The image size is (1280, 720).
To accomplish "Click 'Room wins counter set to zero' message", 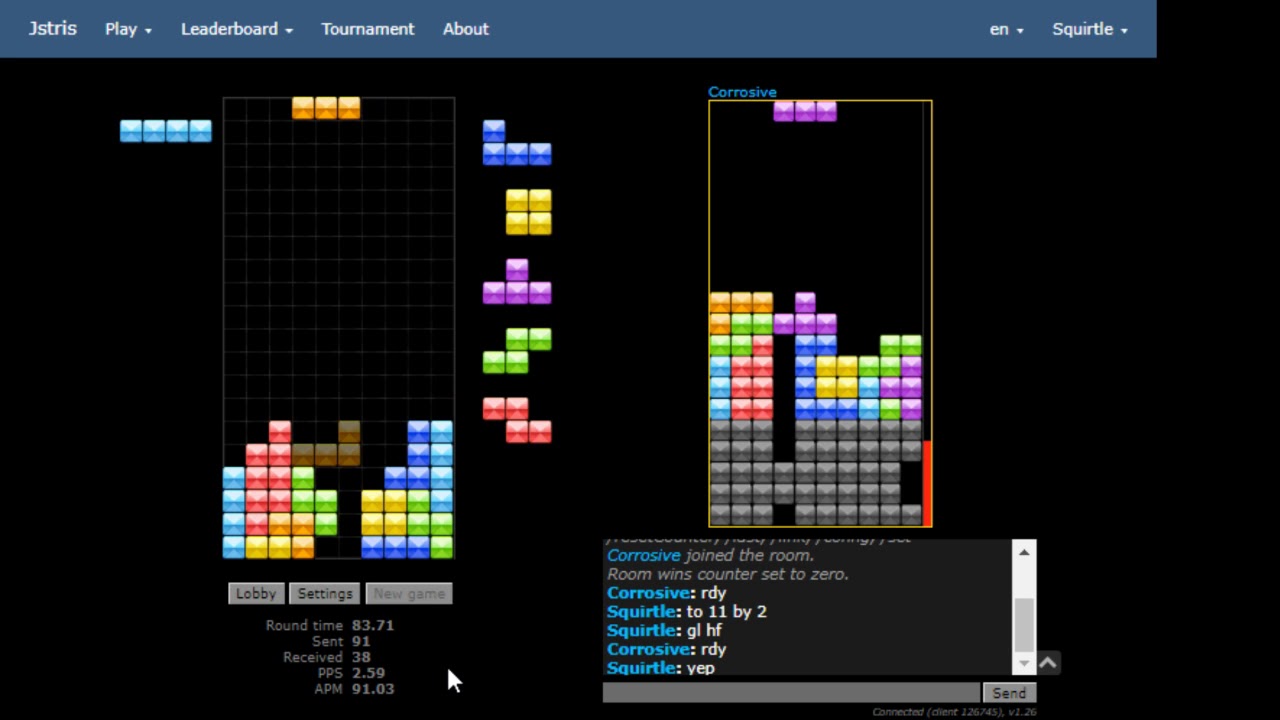I will click(x=728, y=574).
